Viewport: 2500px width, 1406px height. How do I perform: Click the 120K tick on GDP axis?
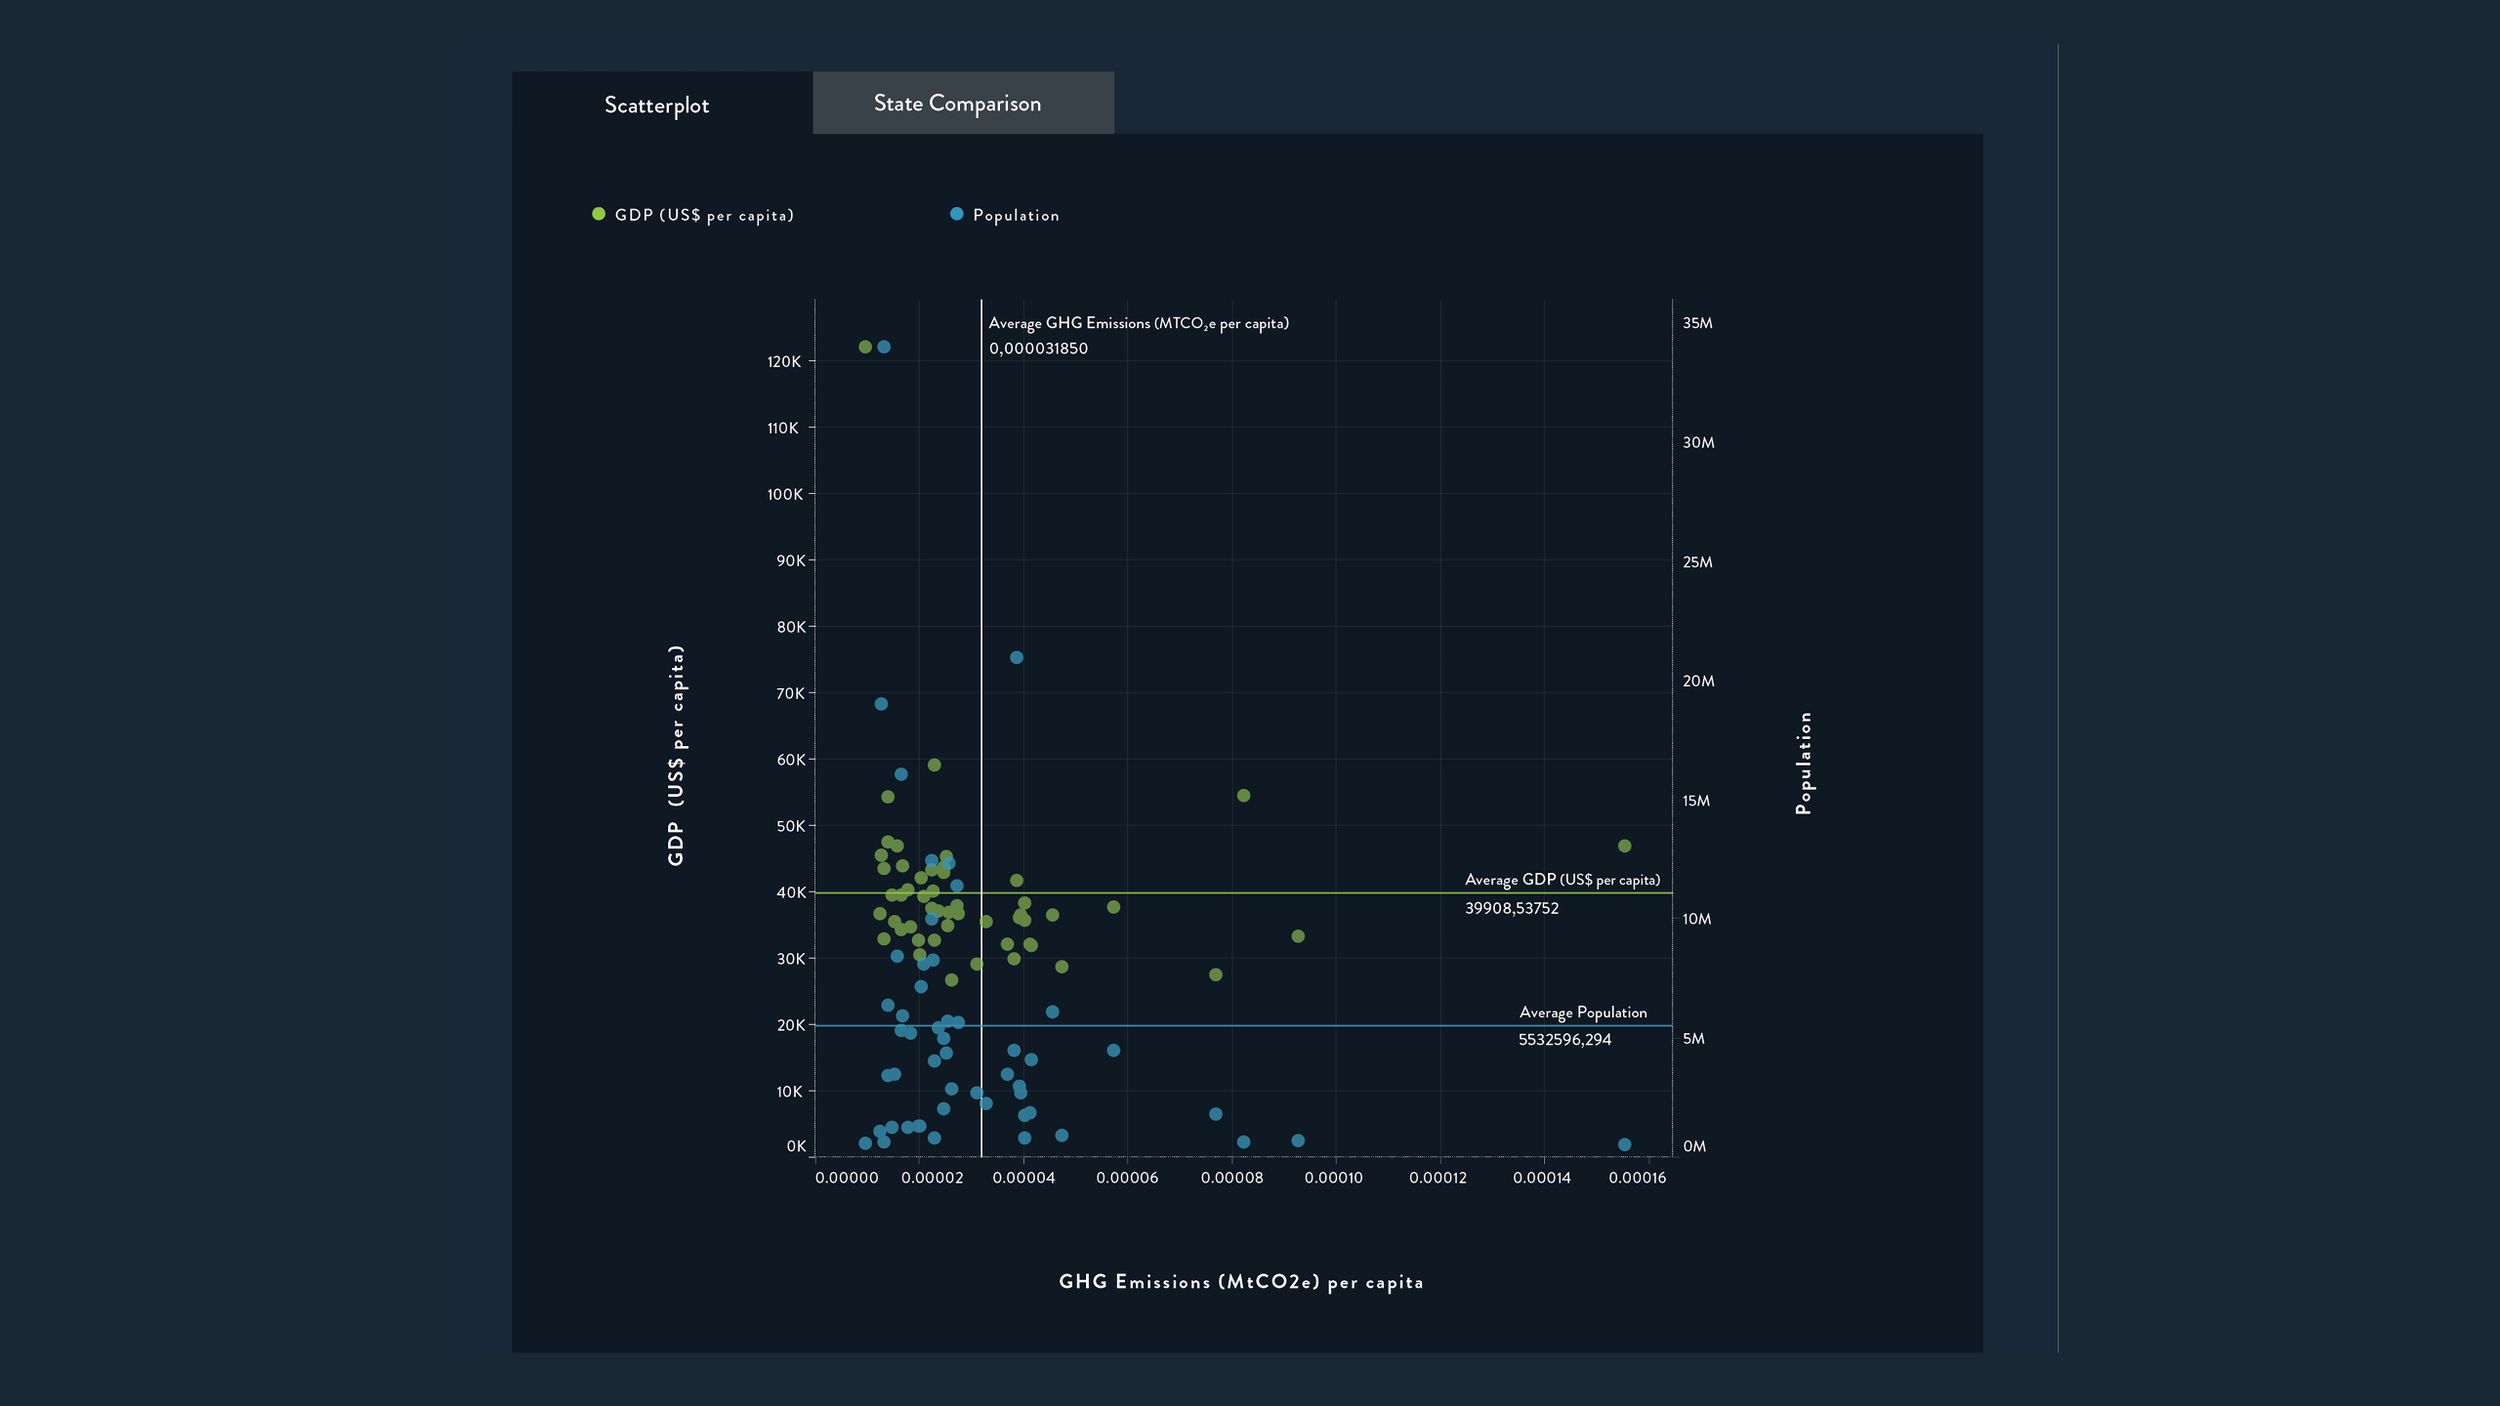coord(784,362)
